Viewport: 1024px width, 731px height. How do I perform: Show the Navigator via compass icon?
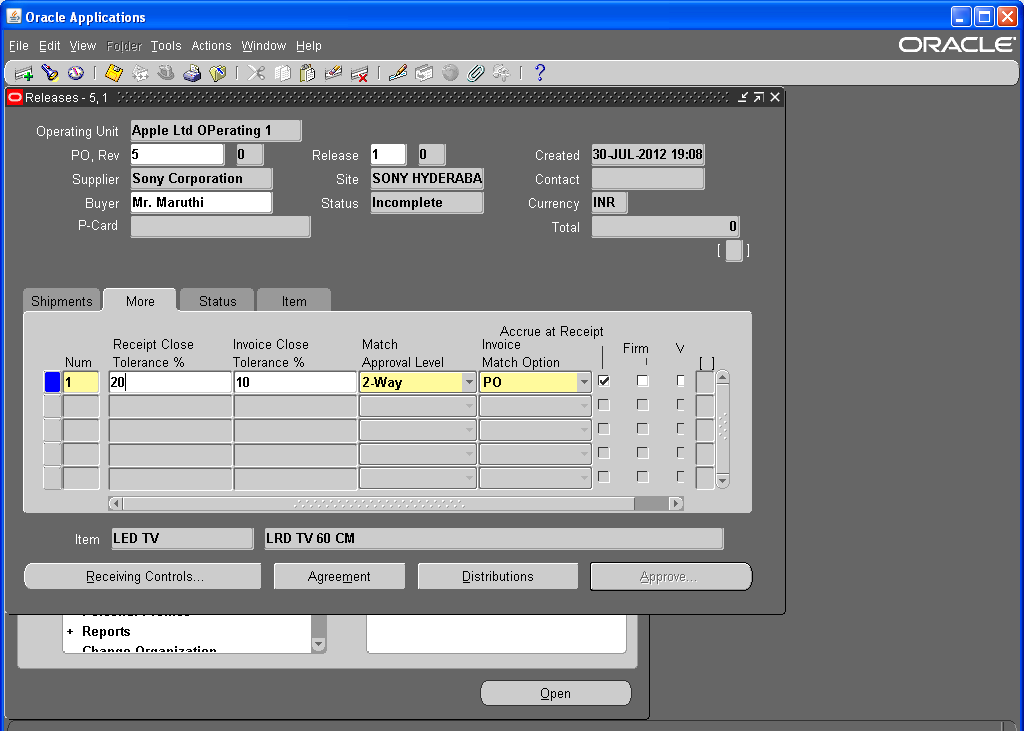click(x=76, y=73)
